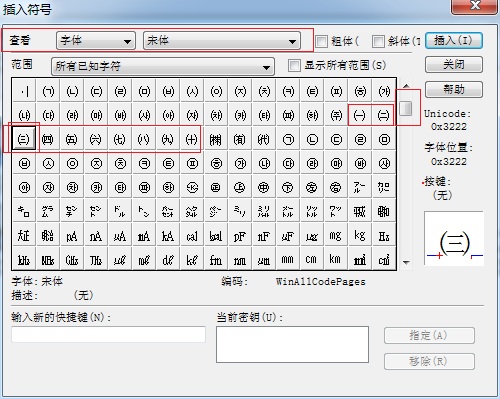The height and width of the screenshot is (399, 500).
Task: Select the parenthesized 八 symbol
Action: 144,139
